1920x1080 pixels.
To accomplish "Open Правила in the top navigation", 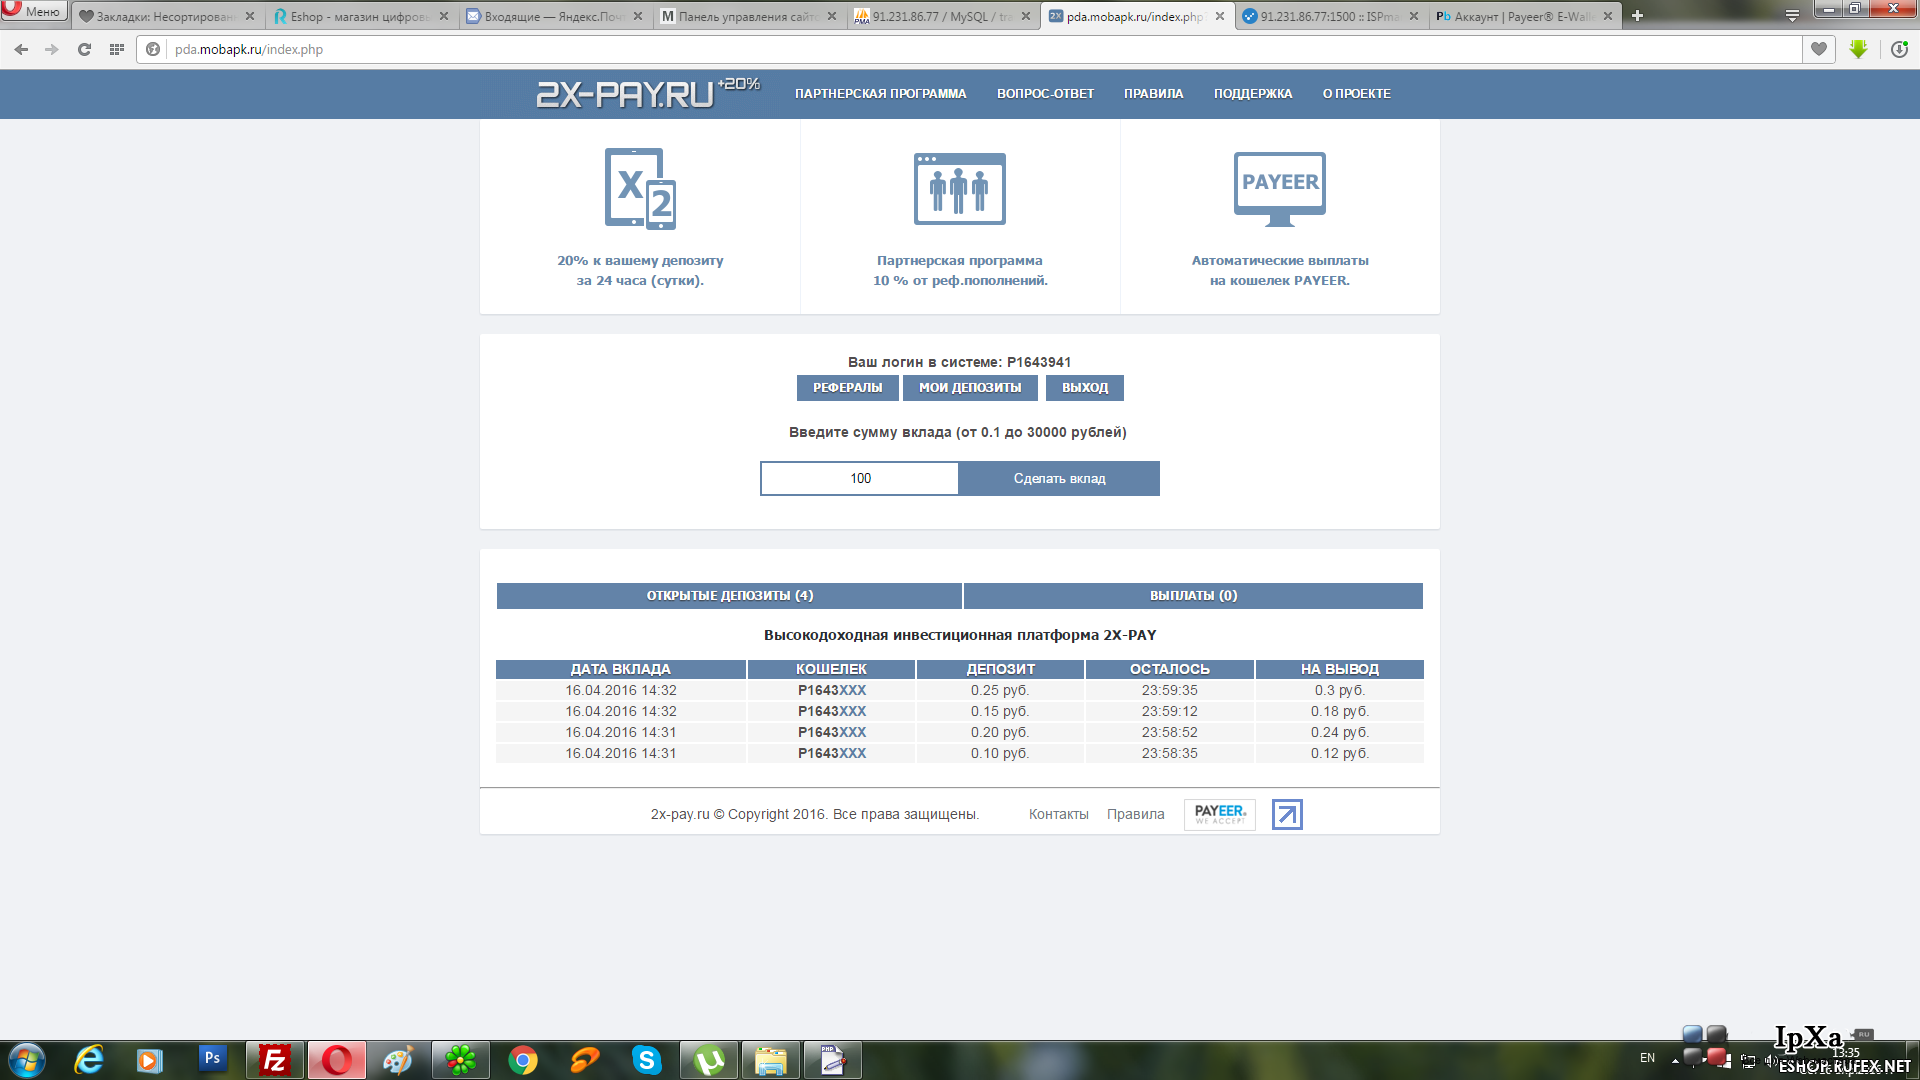I will (x=1153, y=93).
